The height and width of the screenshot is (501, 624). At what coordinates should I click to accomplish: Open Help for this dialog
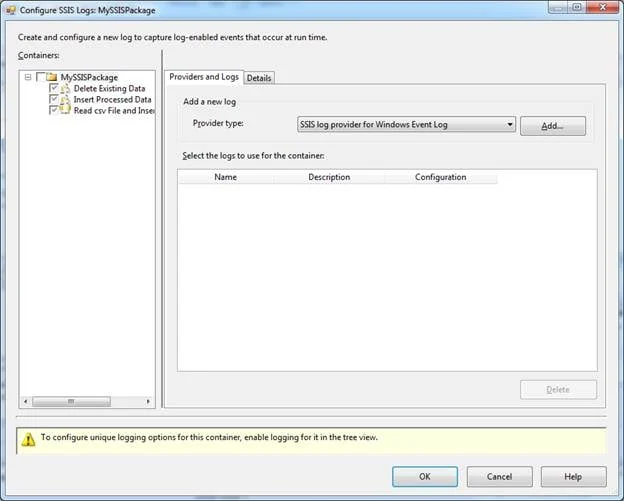(573, 476)
